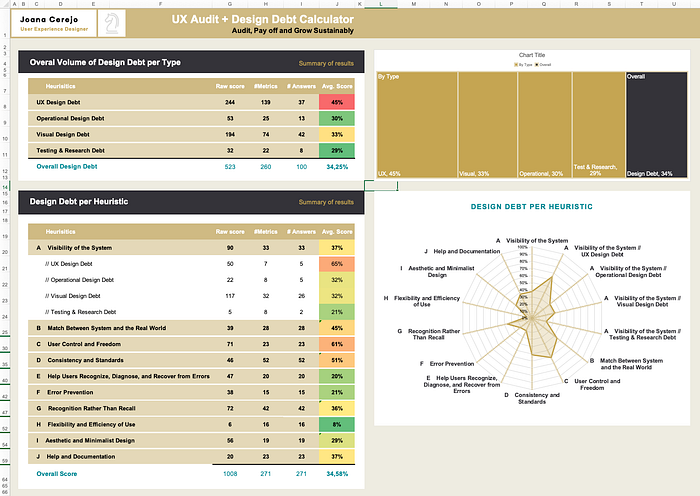700x496 pixels.
Task: Click 'Avg. Score' header in the heuristic table
Action: (337, 232)
